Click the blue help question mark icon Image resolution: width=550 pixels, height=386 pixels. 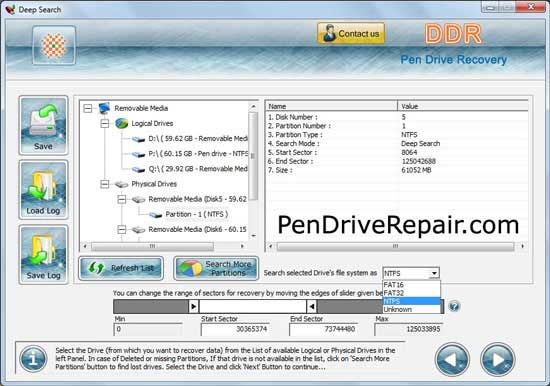(454, 306)
